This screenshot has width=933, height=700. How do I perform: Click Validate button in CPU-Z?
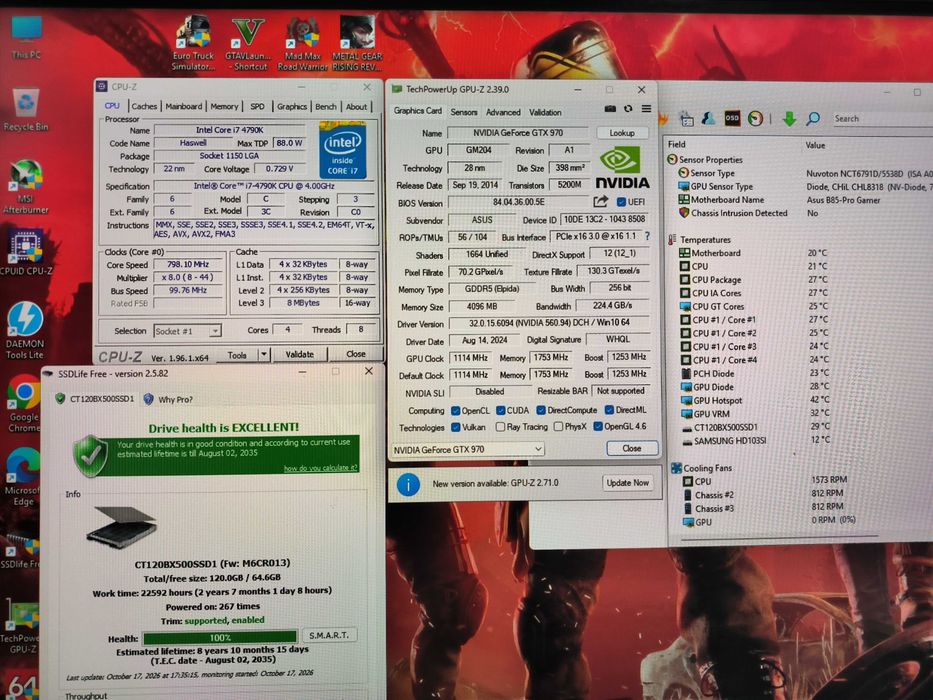pos(299,354)
